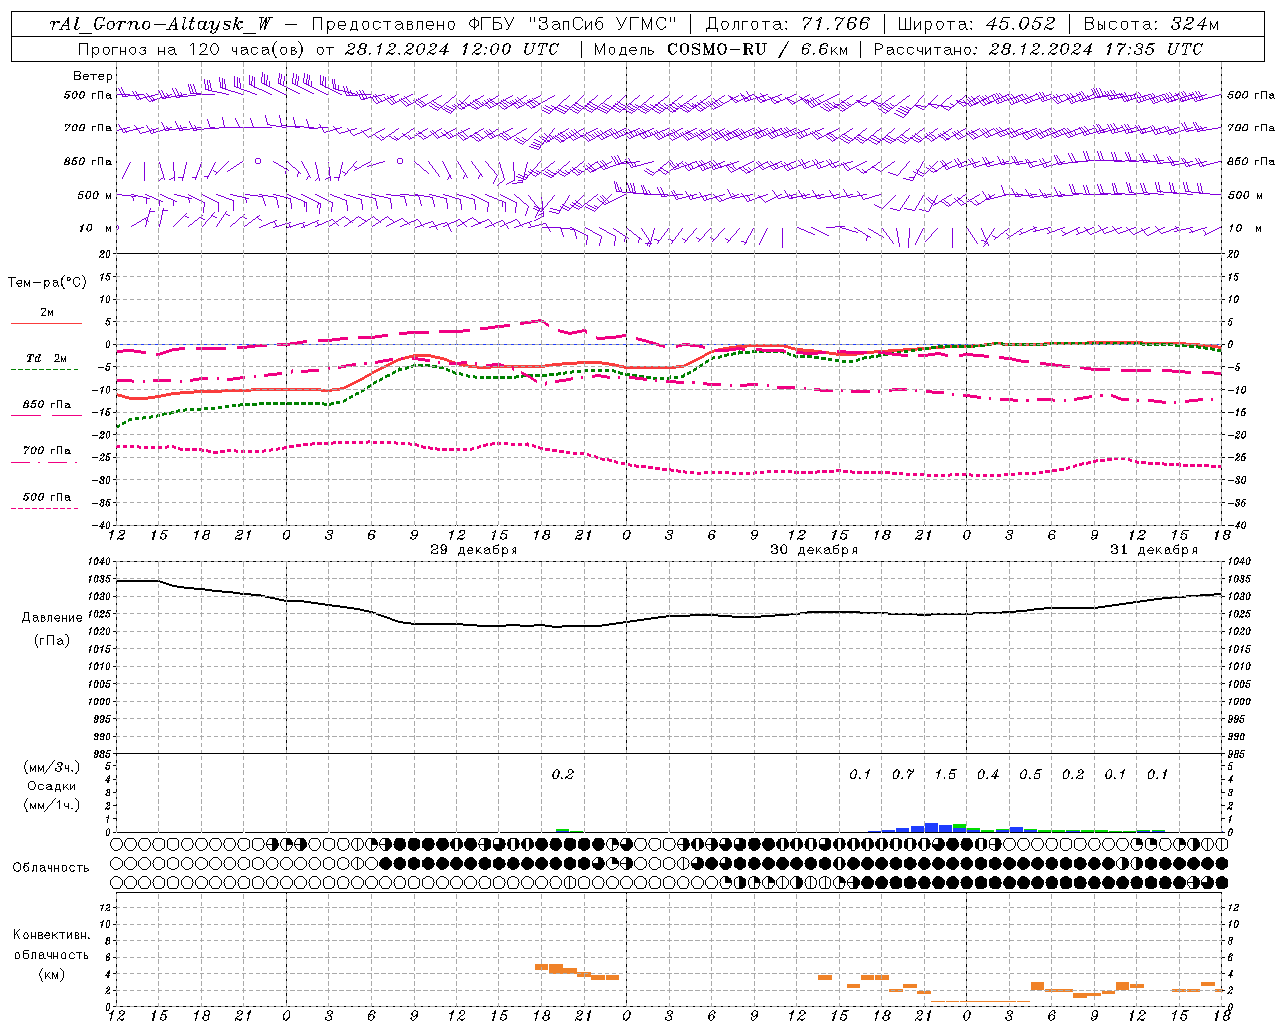Viewport: 1280px width, 1024px height.
Task: Click the Облачность row label
Action: (x=51, y=868)
